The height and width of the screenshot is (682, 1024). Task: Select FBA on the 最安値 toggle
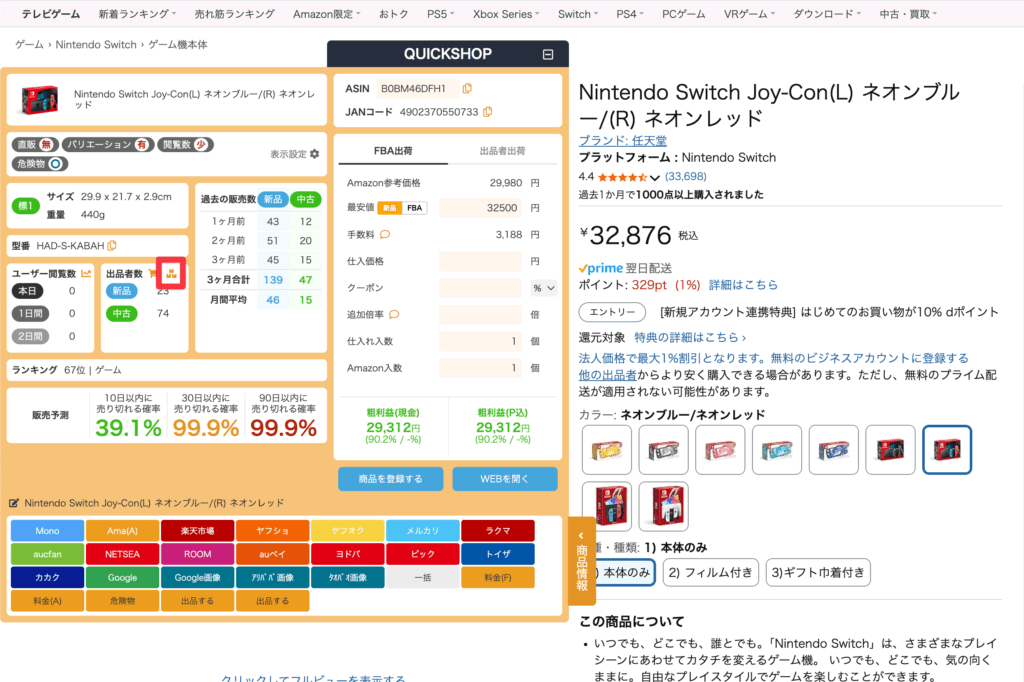click(415, 208)
